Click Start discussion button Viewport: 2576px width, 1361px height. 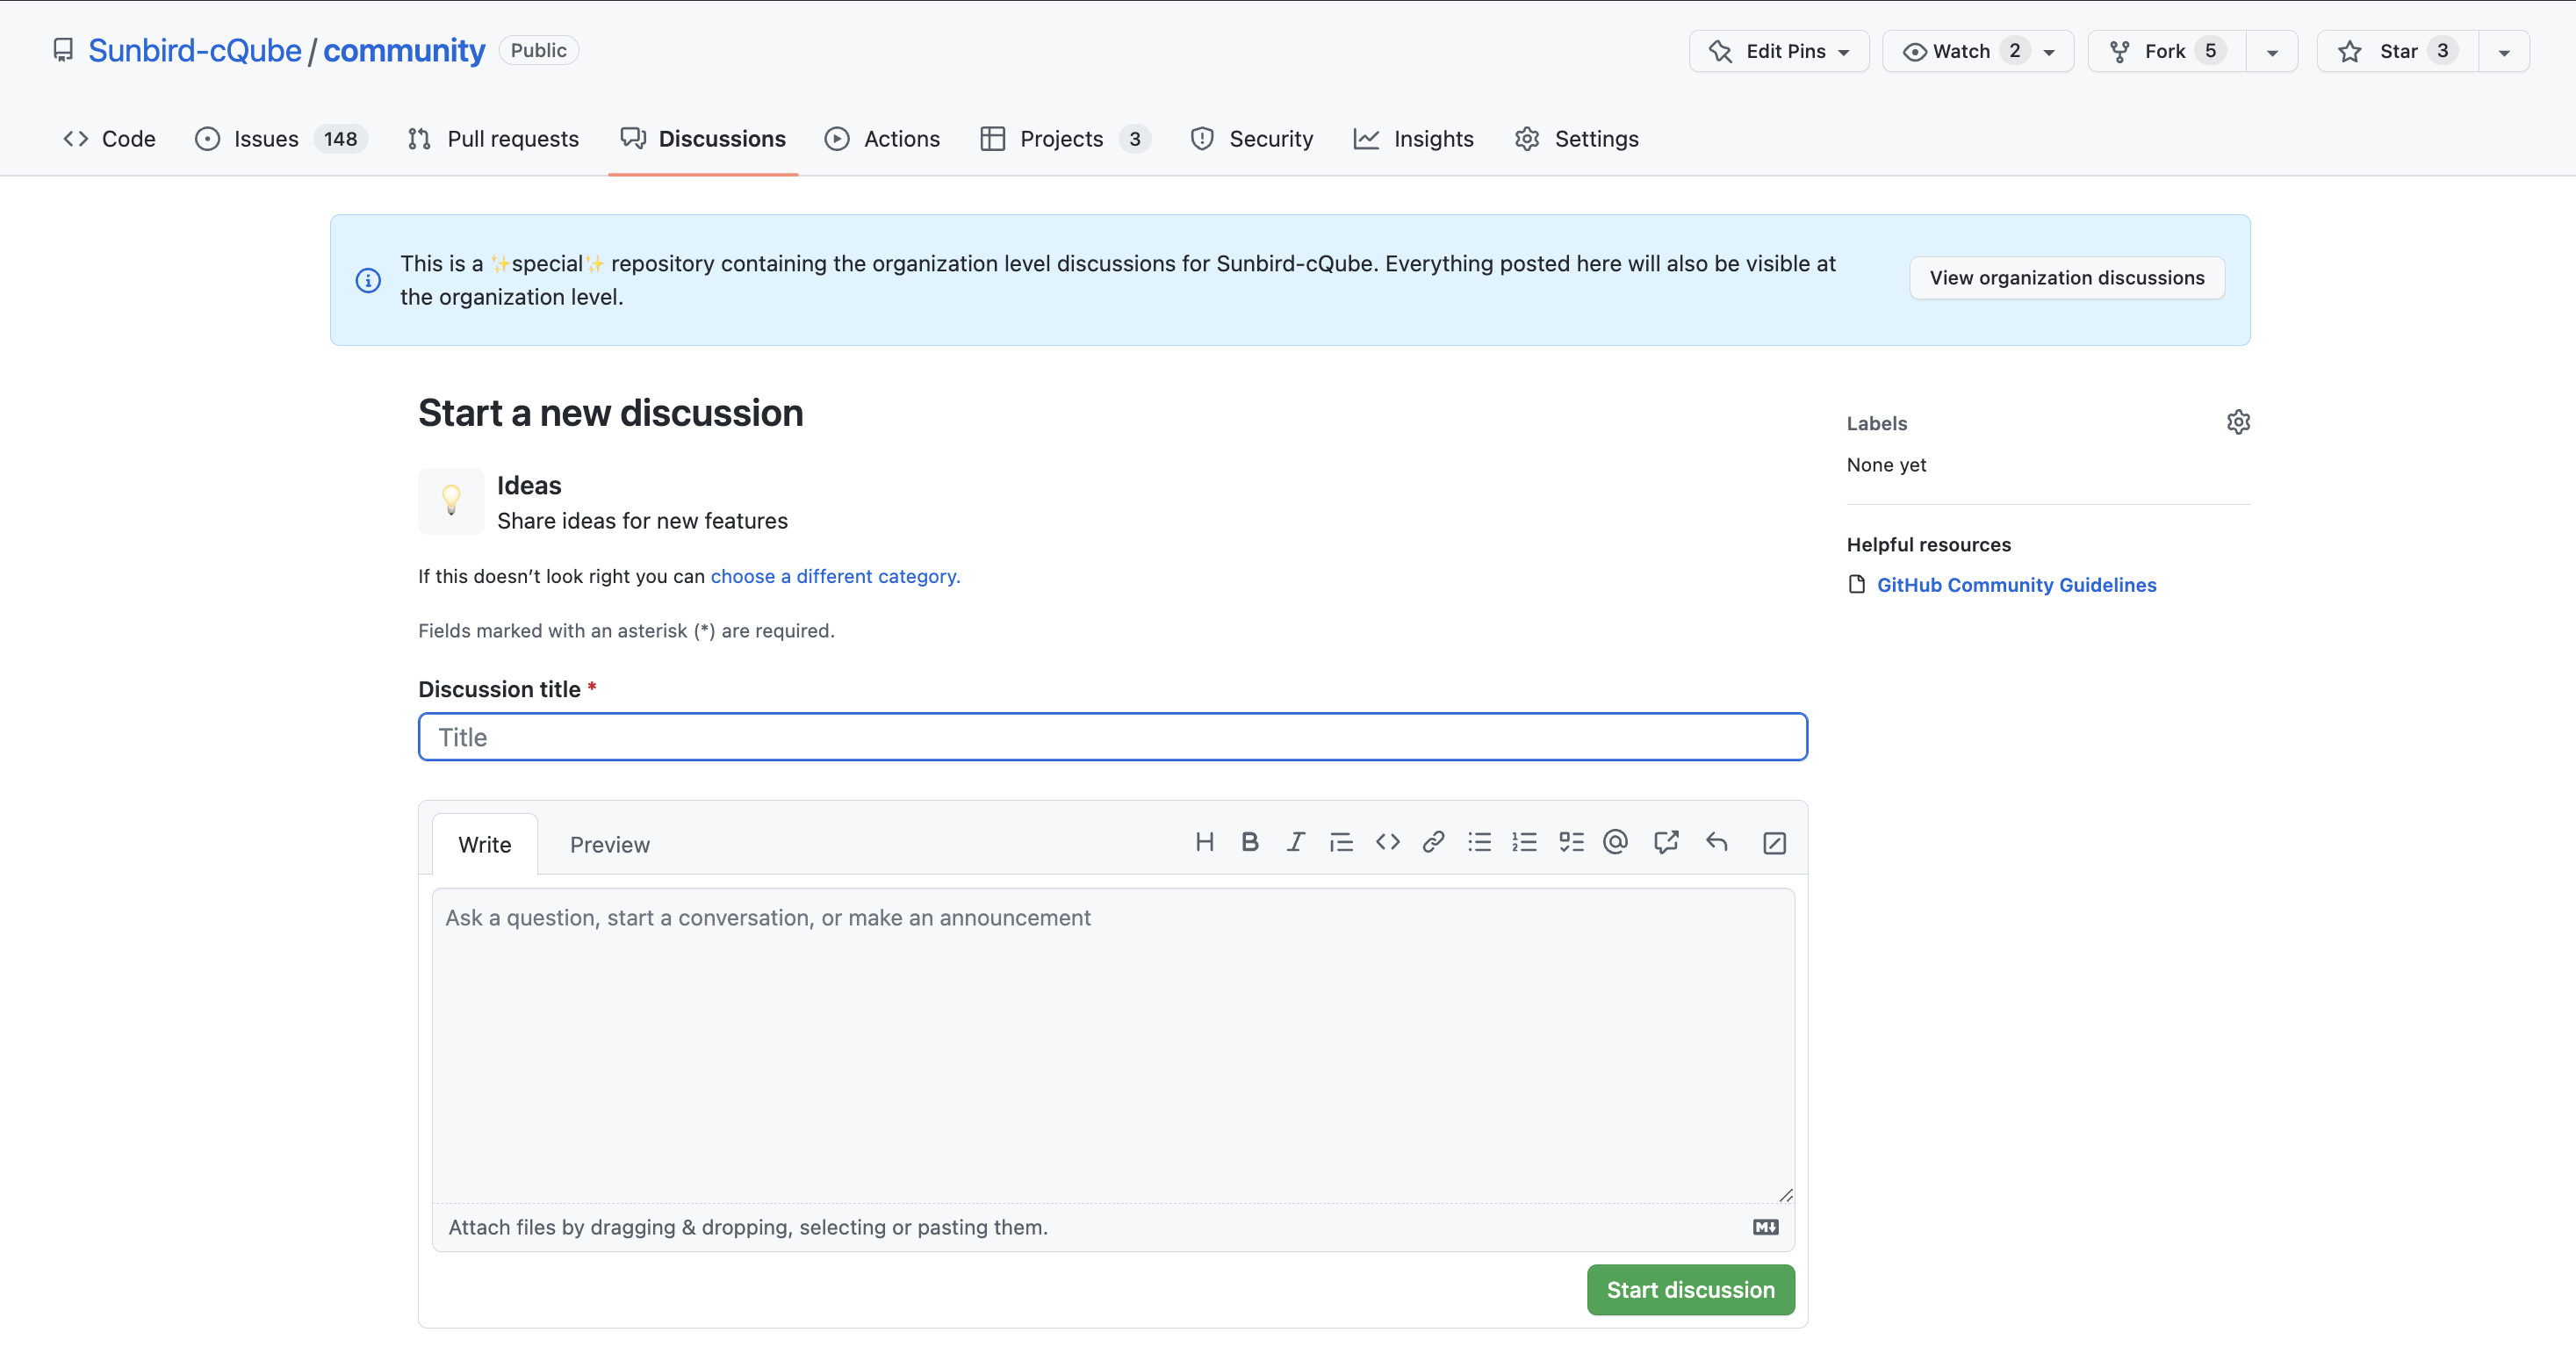[1690, 1290]
